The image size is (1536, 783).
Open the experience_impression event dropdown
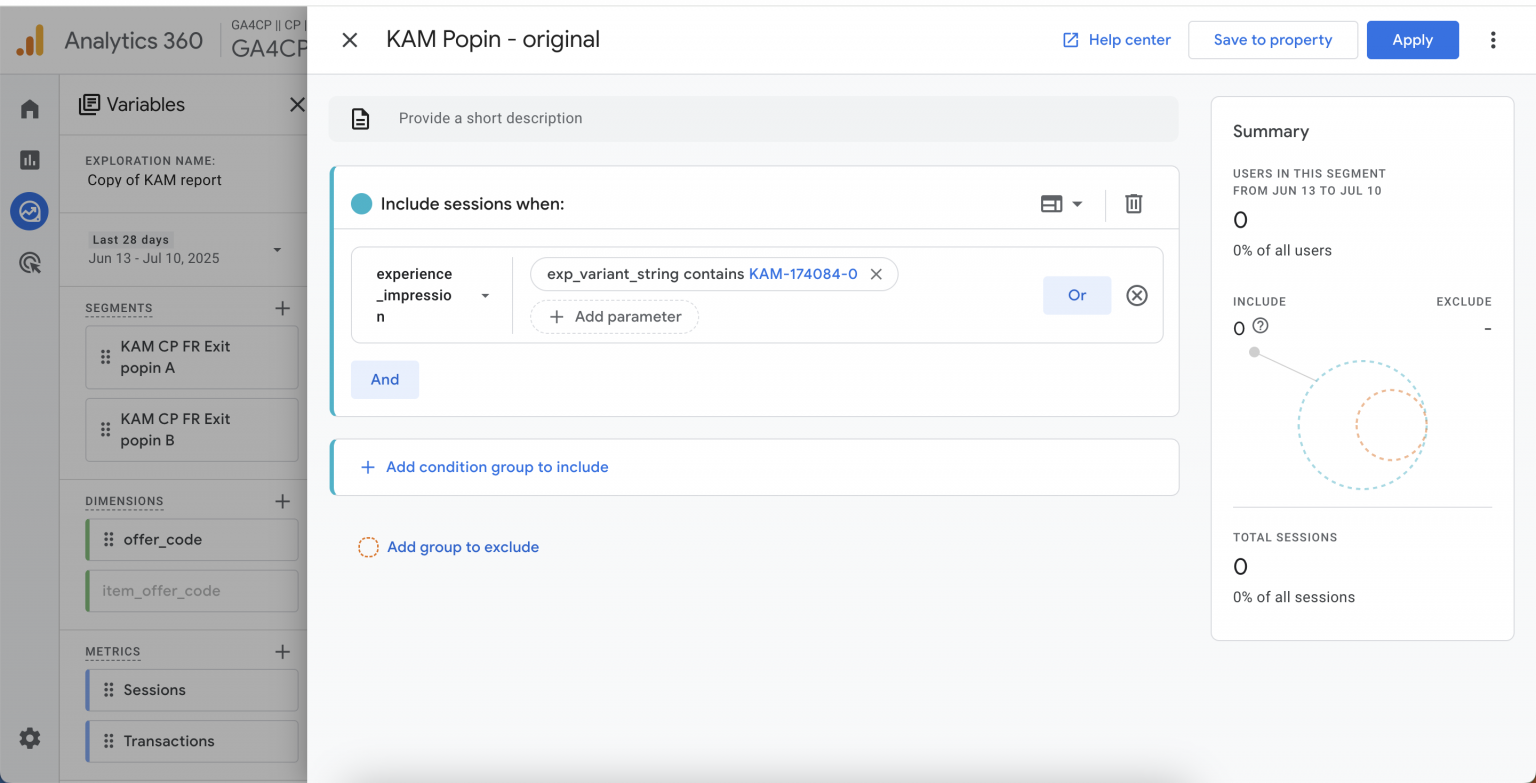485,296
